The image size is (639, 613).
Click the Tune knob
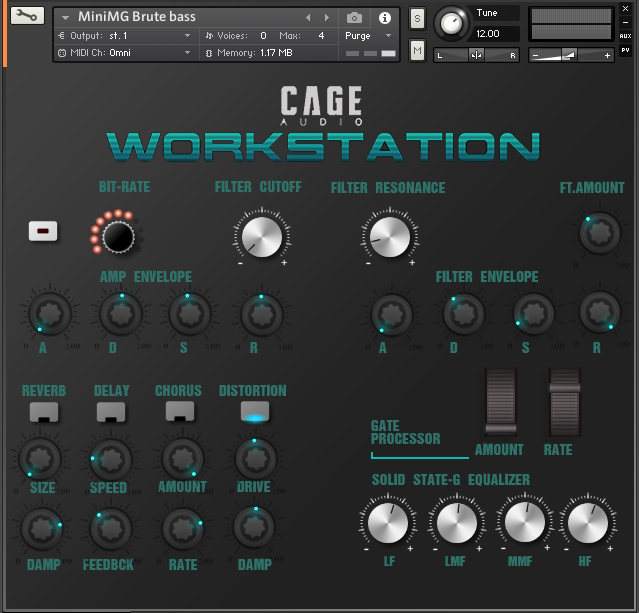[451, 24]
